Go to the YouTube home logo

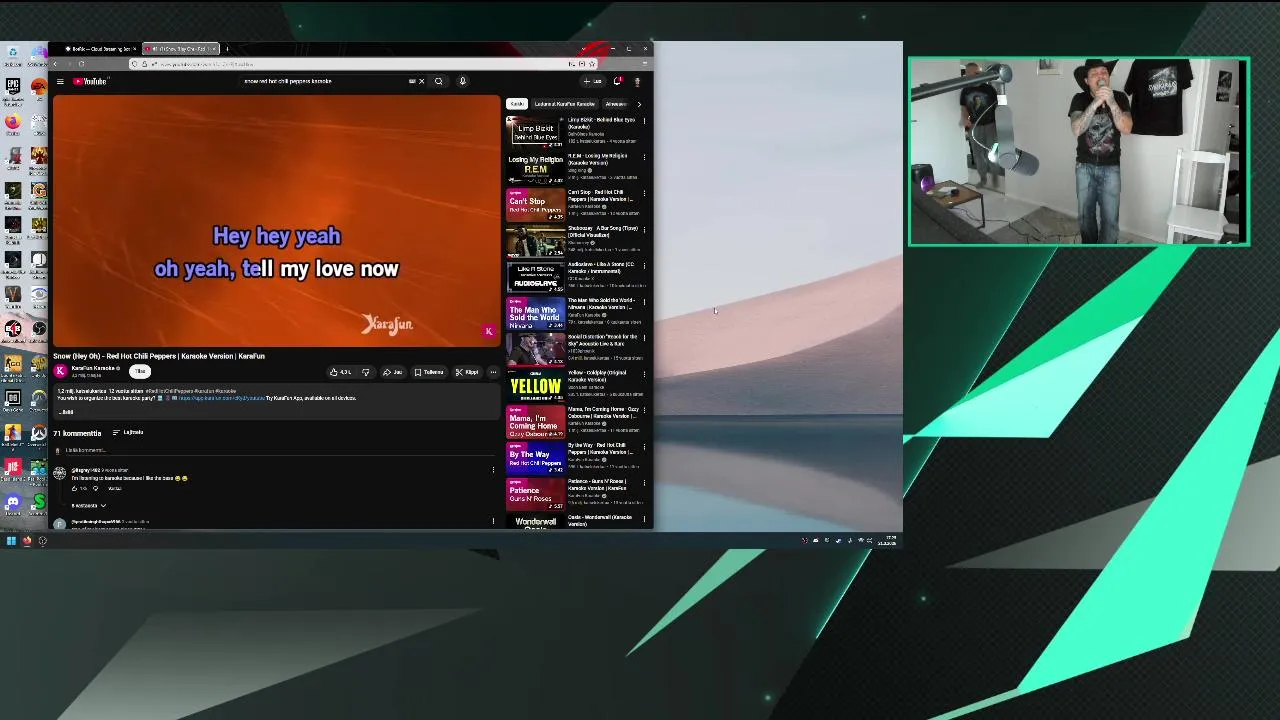click(90, 81)
